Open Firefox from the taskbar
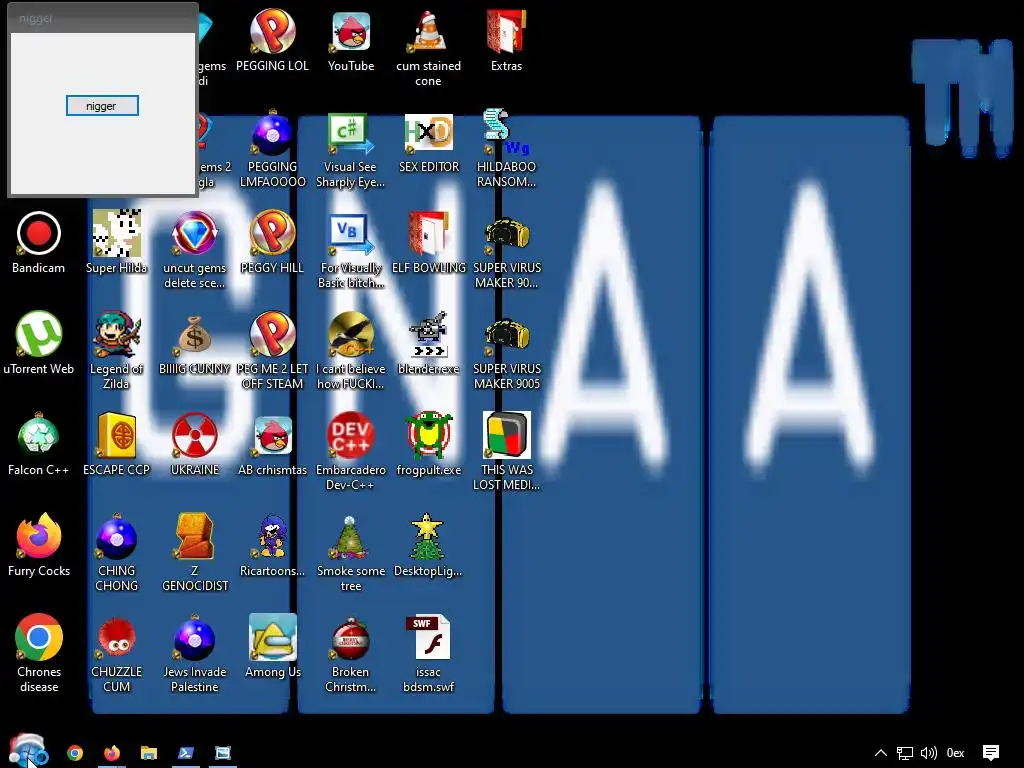The width and height of the screenshot is (1024, 768). 112,753
